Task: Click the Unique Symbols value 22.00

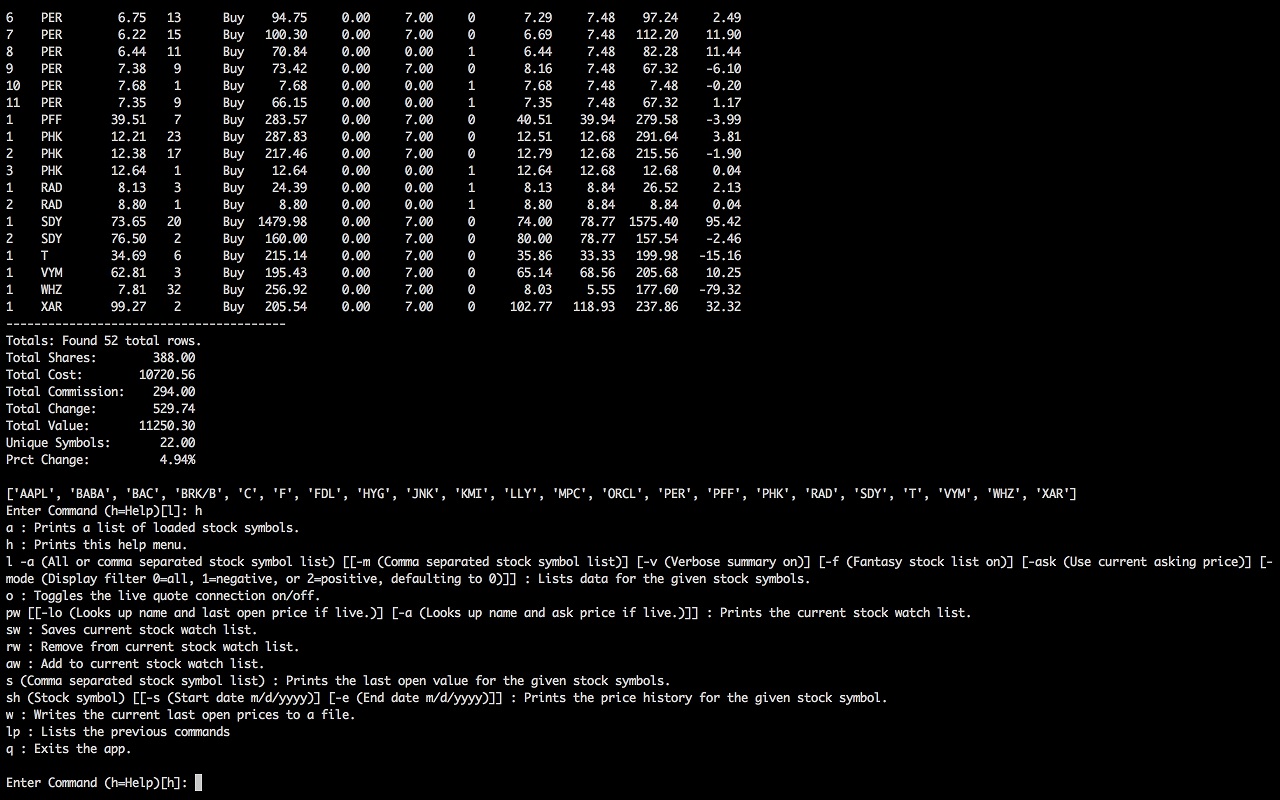Action: [x=178, y=443]
